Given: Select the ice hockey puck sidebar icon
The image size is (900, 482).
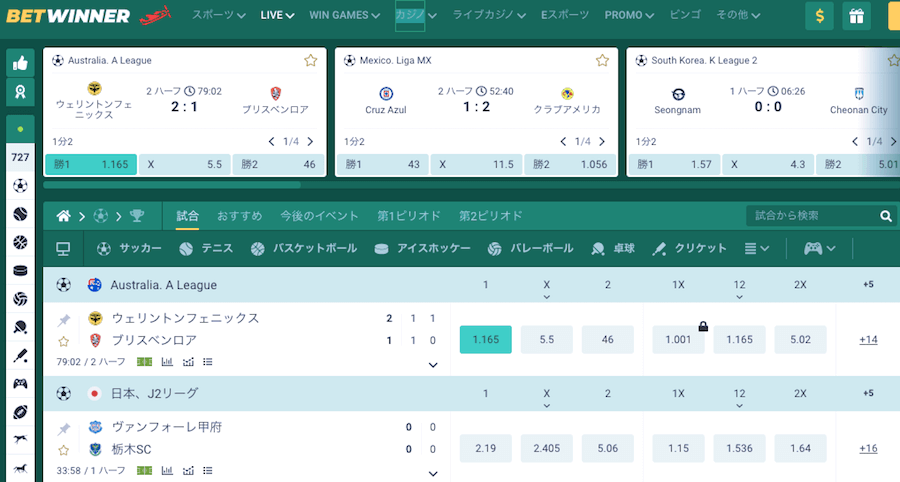Looking at the screenshot, I should 20,270.
